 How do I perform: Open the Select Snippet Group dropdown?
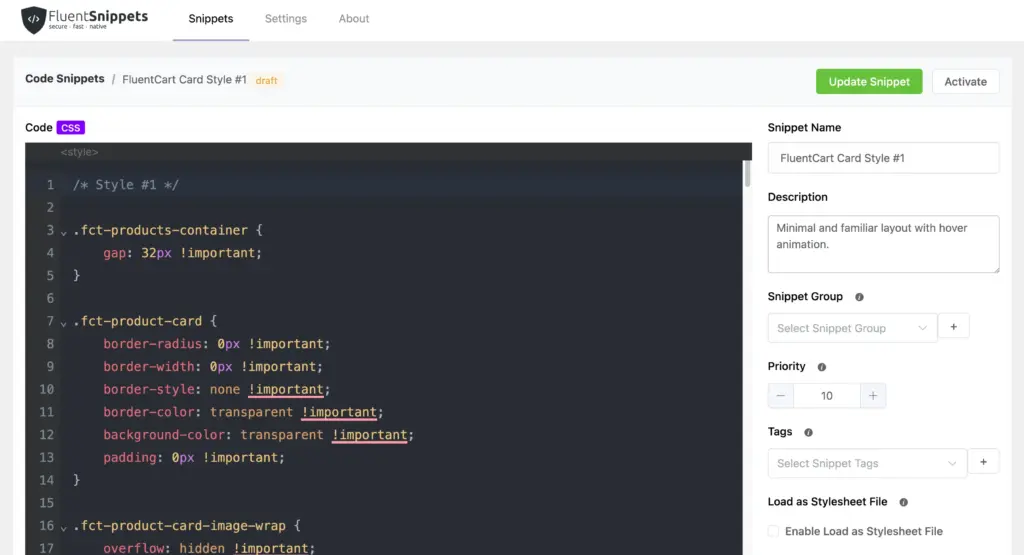(x=852, y=328)
